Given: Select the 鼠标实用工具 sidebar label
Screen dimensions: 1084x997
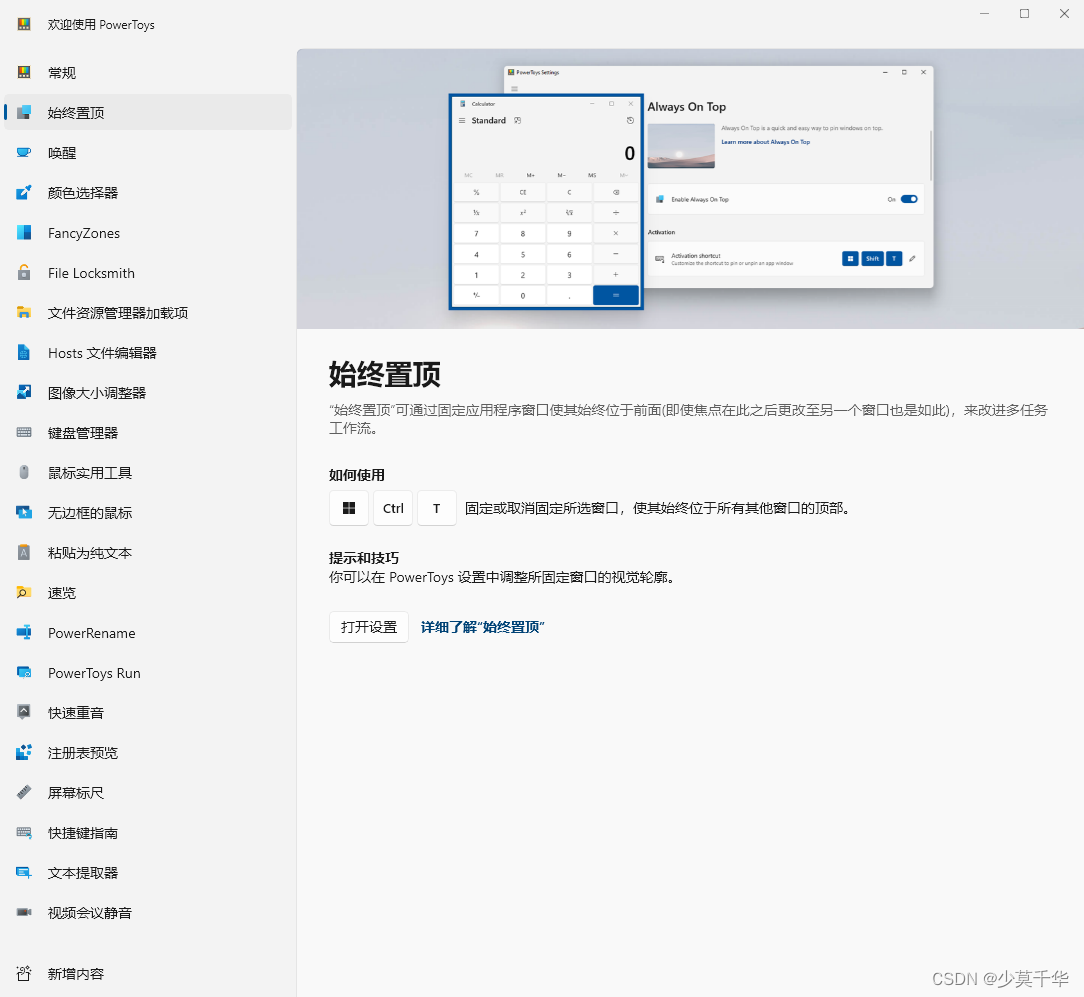Looking at the screenshot, I should [90, 473].
